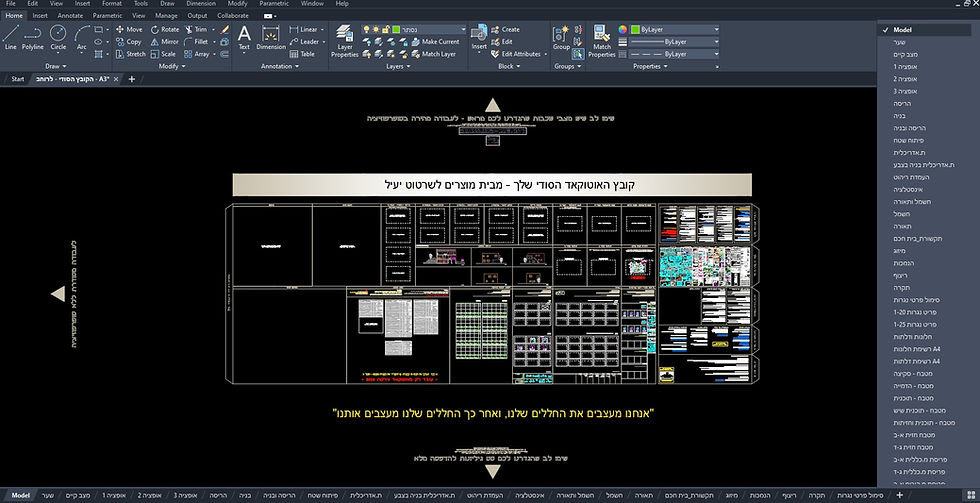
Task: Click Edit Attributes button
Action: coord(516,54)
